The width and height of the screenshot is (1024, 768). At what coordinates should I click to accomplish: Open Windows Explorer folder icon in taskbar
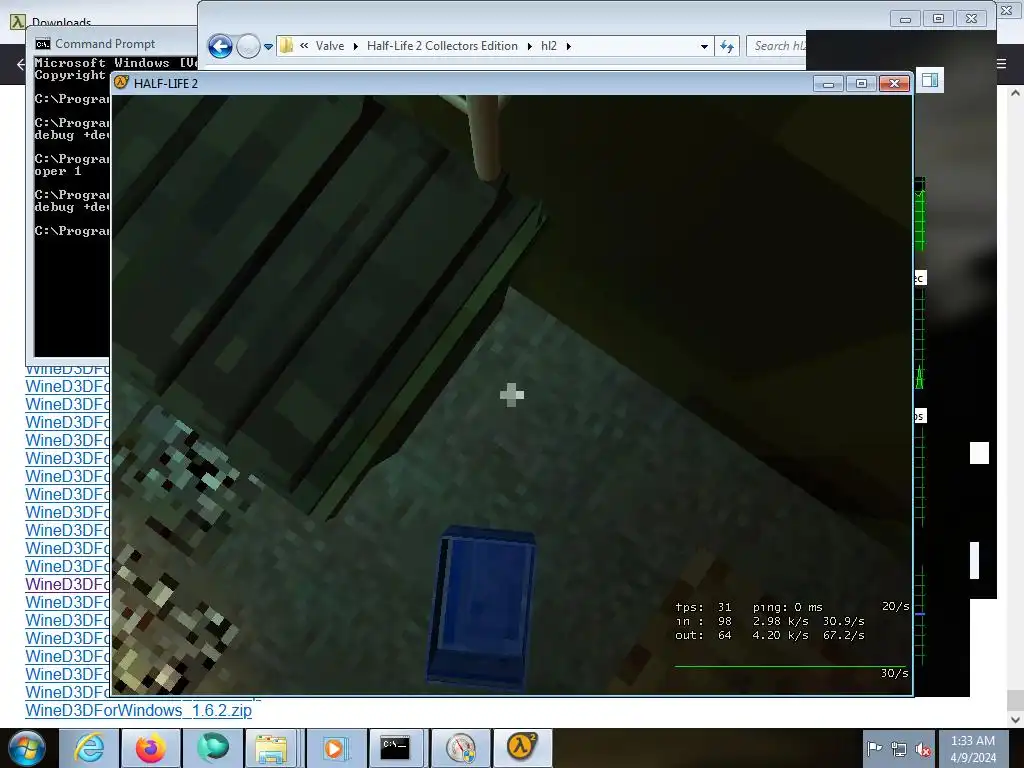[x=271, y=748]
